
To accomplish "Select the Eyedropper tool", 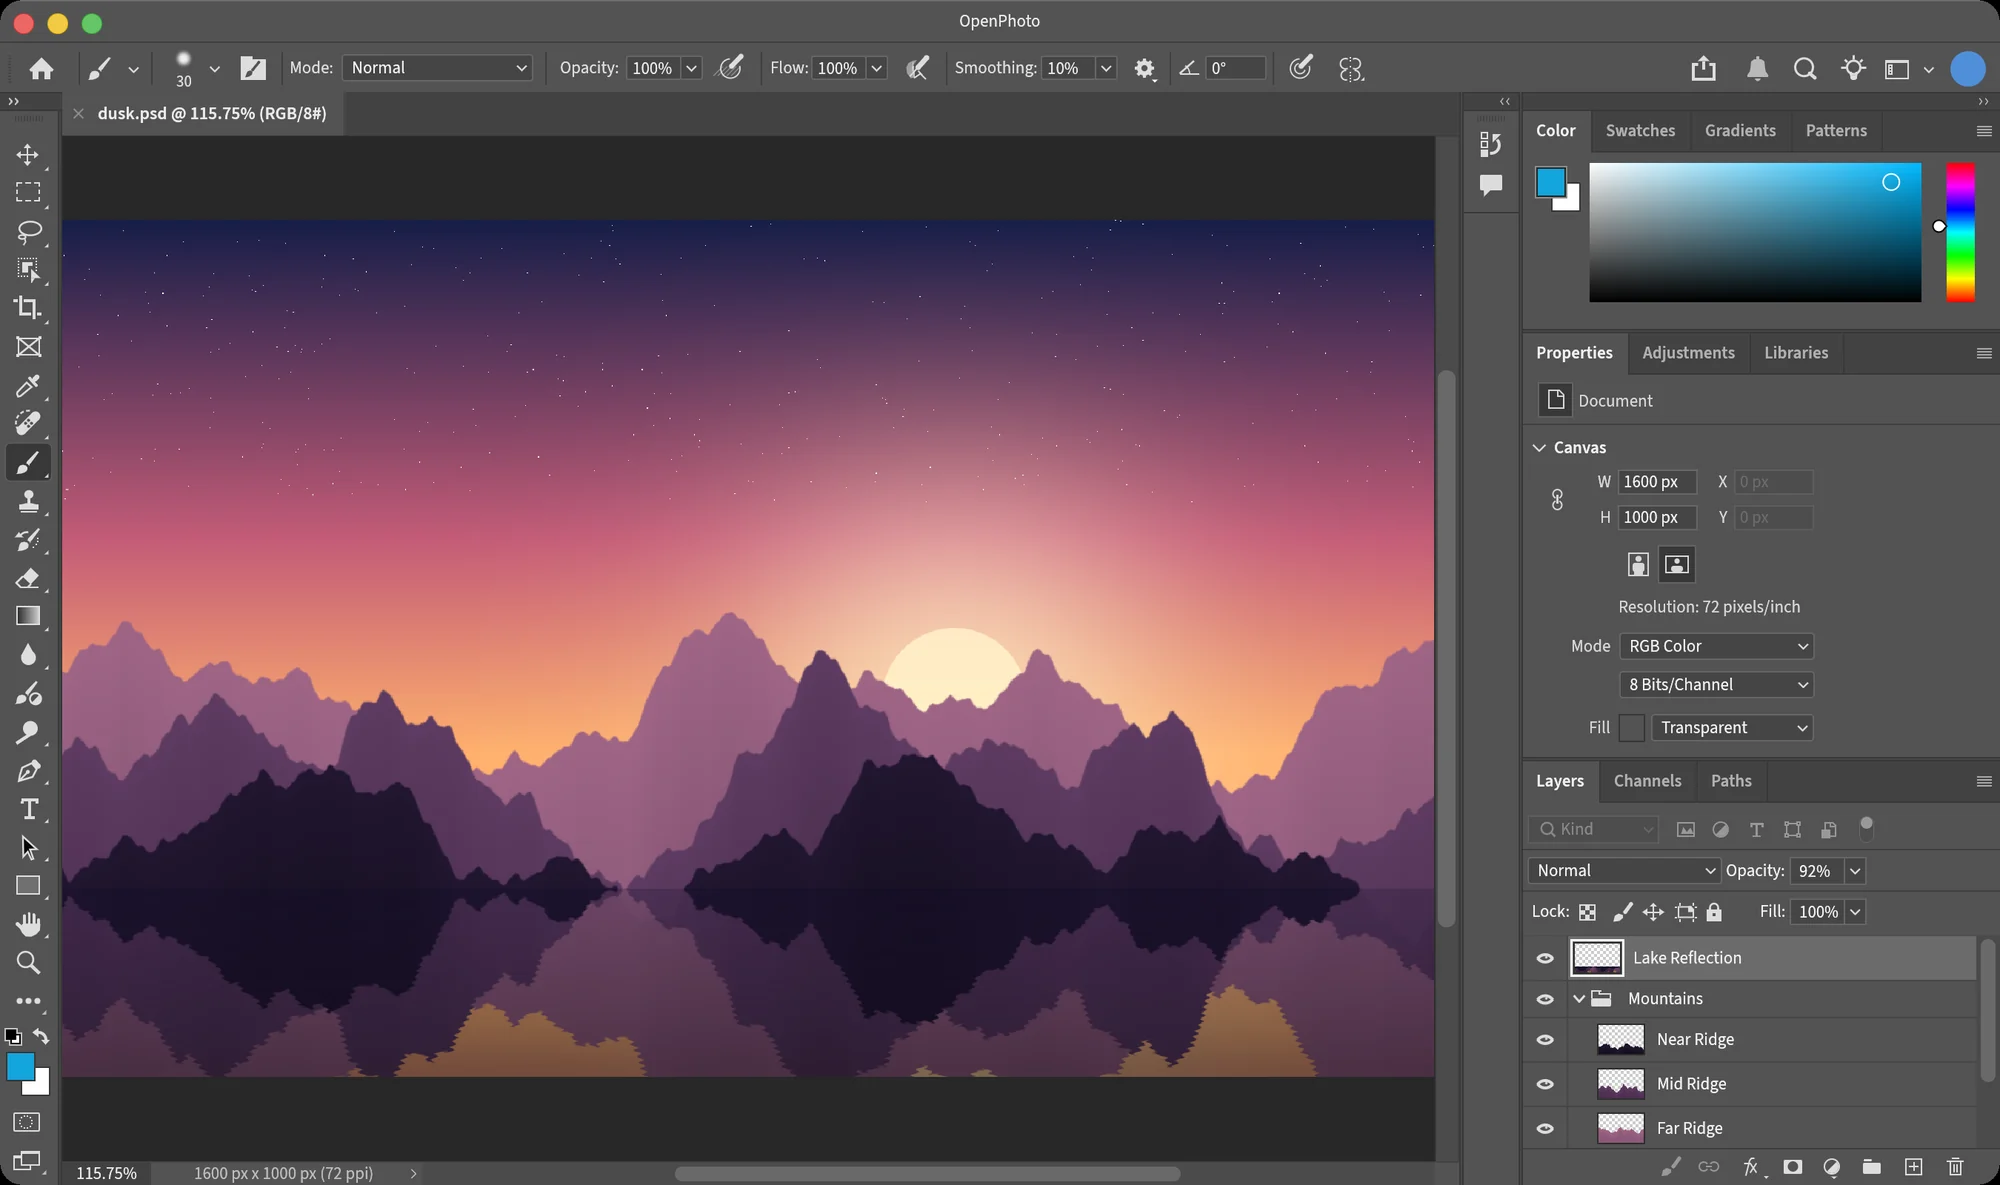I will pyautogui.click(x=28, y=385).
